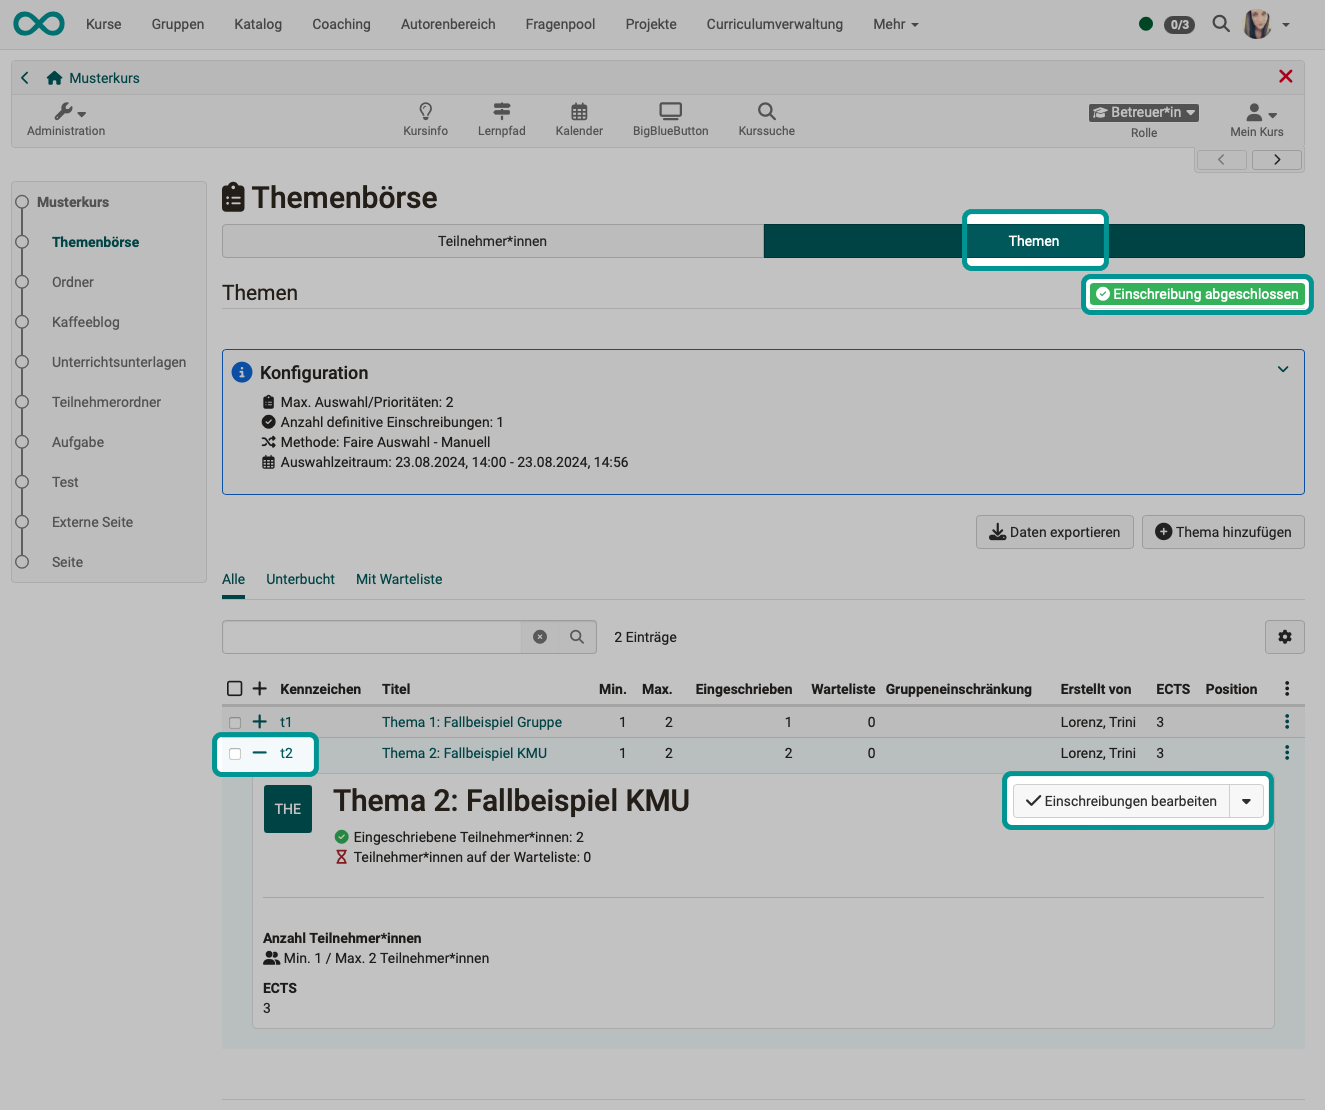Collapse the Konfiguration panel via its chevron
1325x1110 pixels.
point(1283,369)
